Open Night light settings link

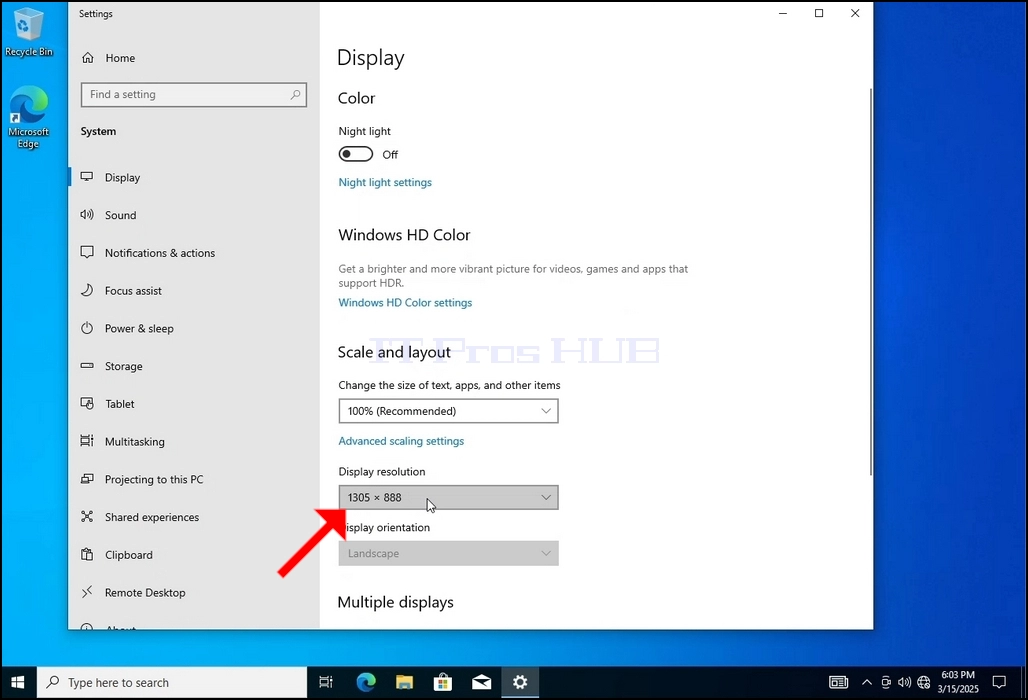pyautogui.click(x=385, y=182)
